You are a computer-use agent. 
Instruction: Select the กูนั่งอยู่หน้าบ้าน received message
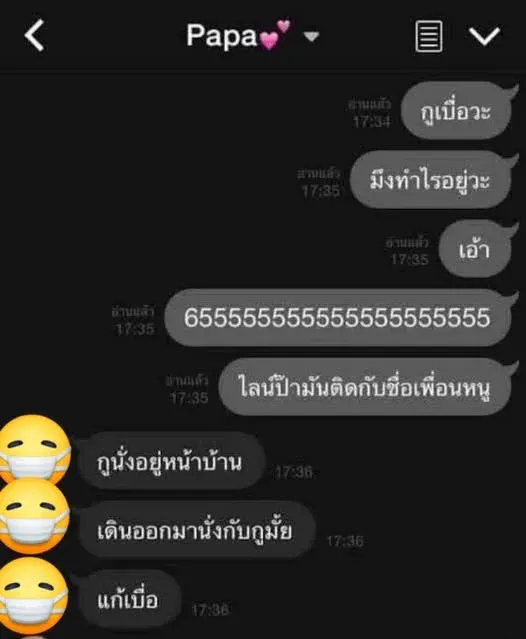(x=170, y=461)
